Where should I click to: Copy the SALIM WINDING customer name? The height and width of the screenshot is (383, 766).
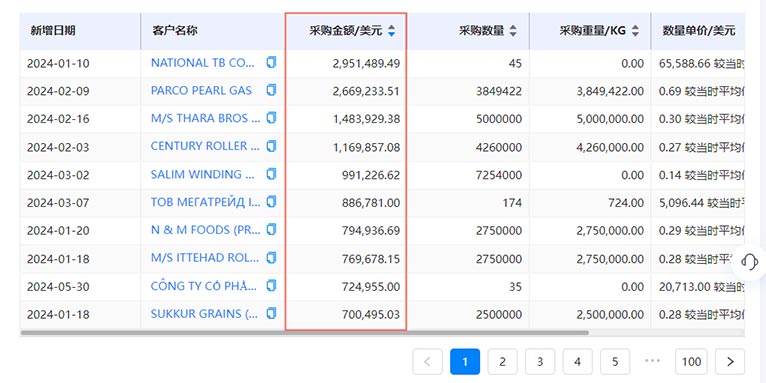(271, 174)
